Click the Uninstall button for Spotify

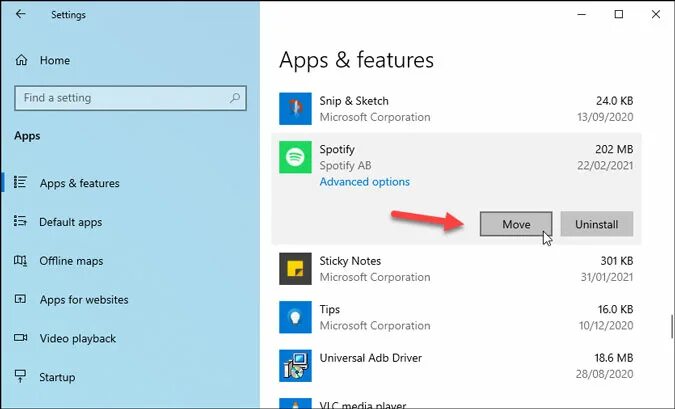(x=597, y=224)
